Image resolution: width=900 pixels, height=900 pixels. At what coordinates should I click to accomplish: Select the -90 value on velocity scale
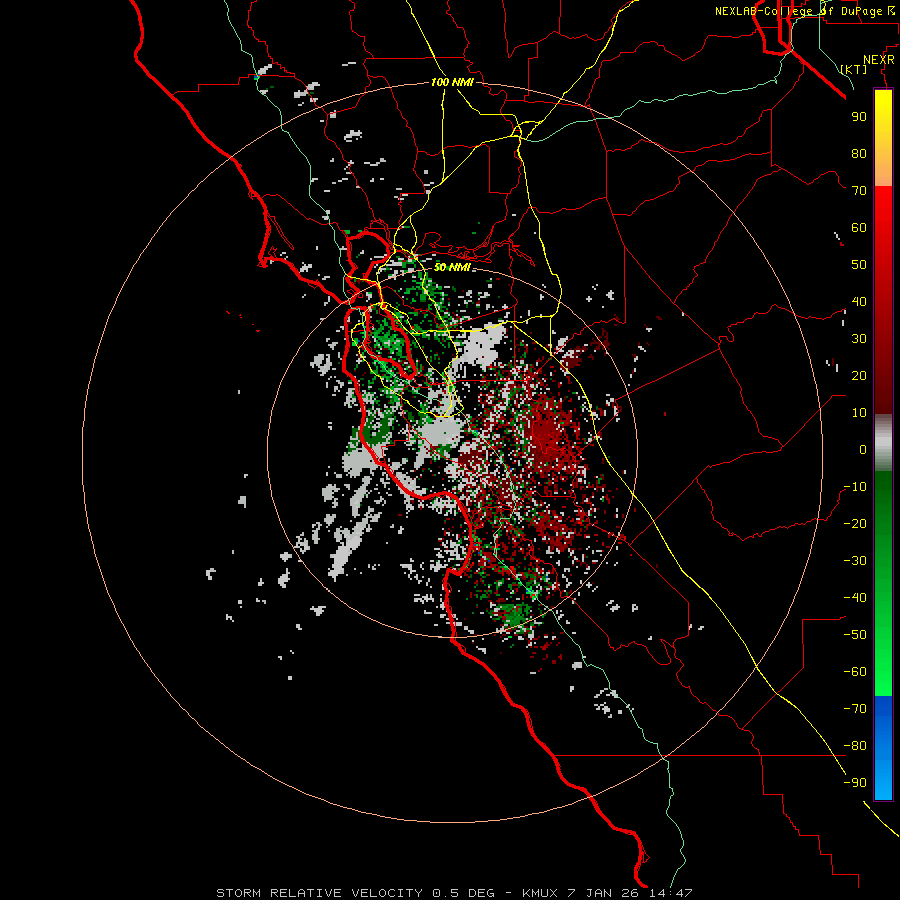pyautogui.click(x=855, y=783)
